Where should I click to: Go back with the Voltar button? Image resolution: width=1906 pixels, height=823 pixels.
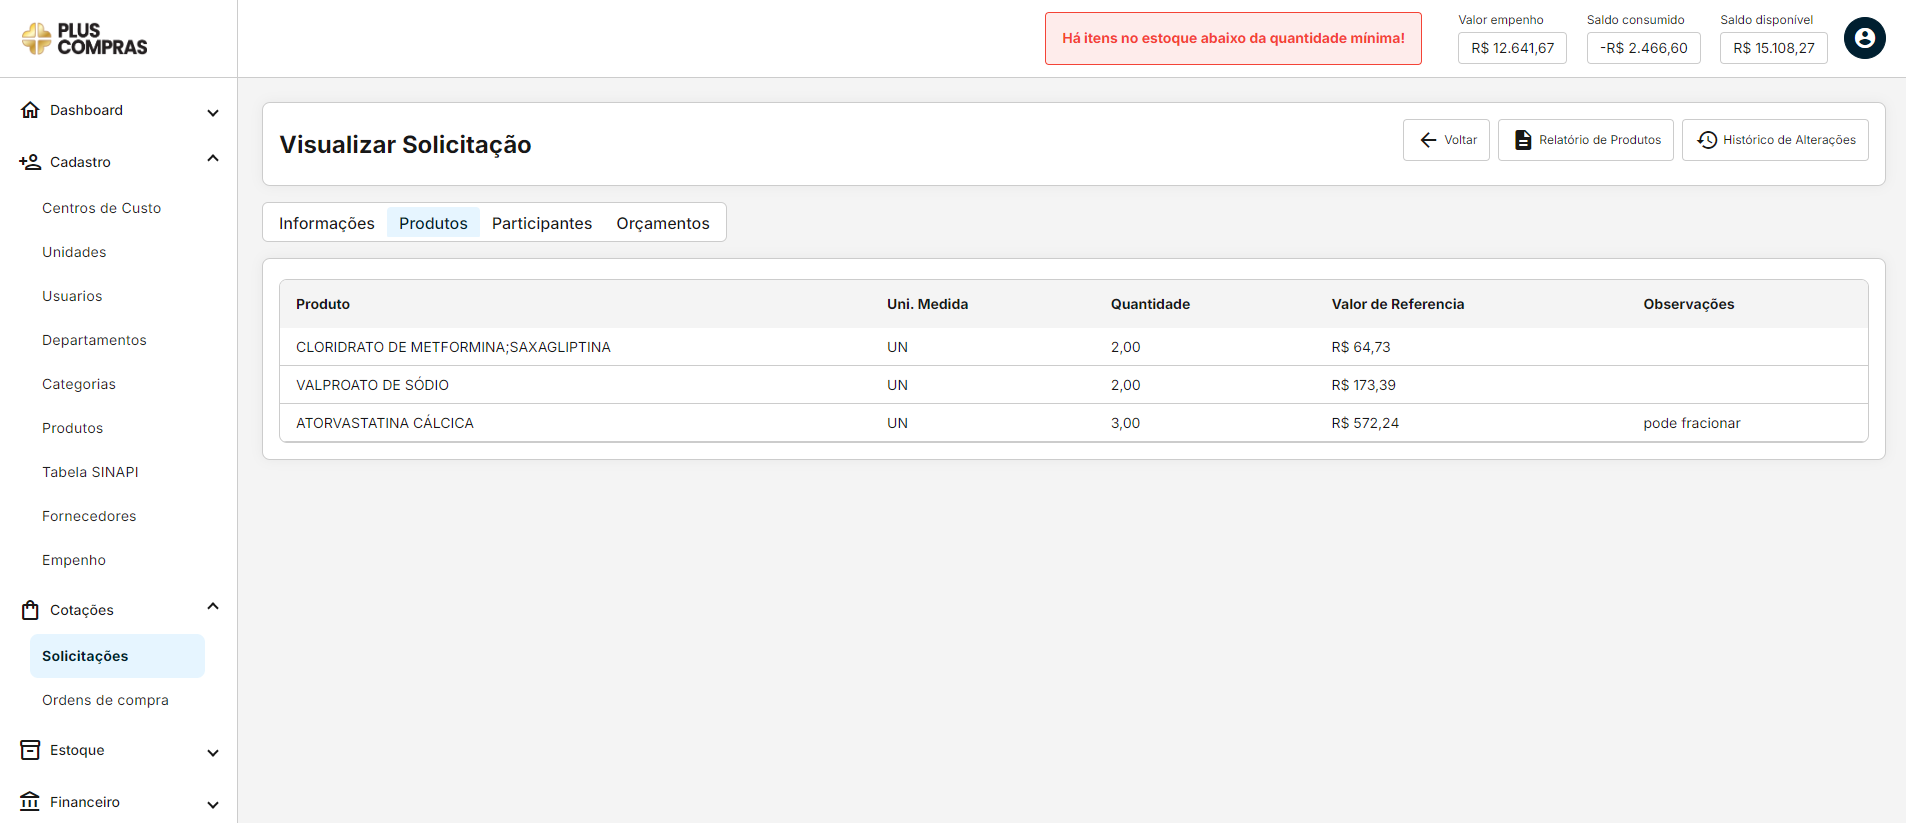click(1446, 140)
